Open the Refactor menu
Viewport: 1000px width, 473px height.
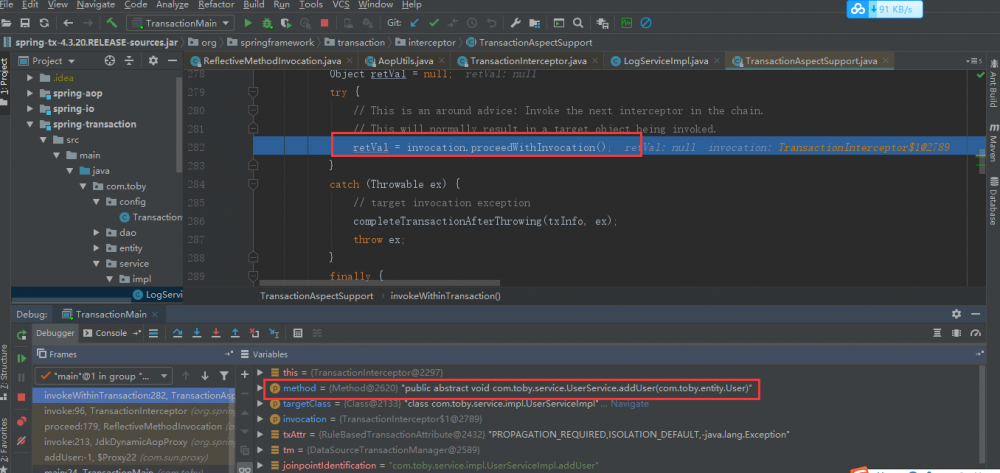[x=216, y=5]
